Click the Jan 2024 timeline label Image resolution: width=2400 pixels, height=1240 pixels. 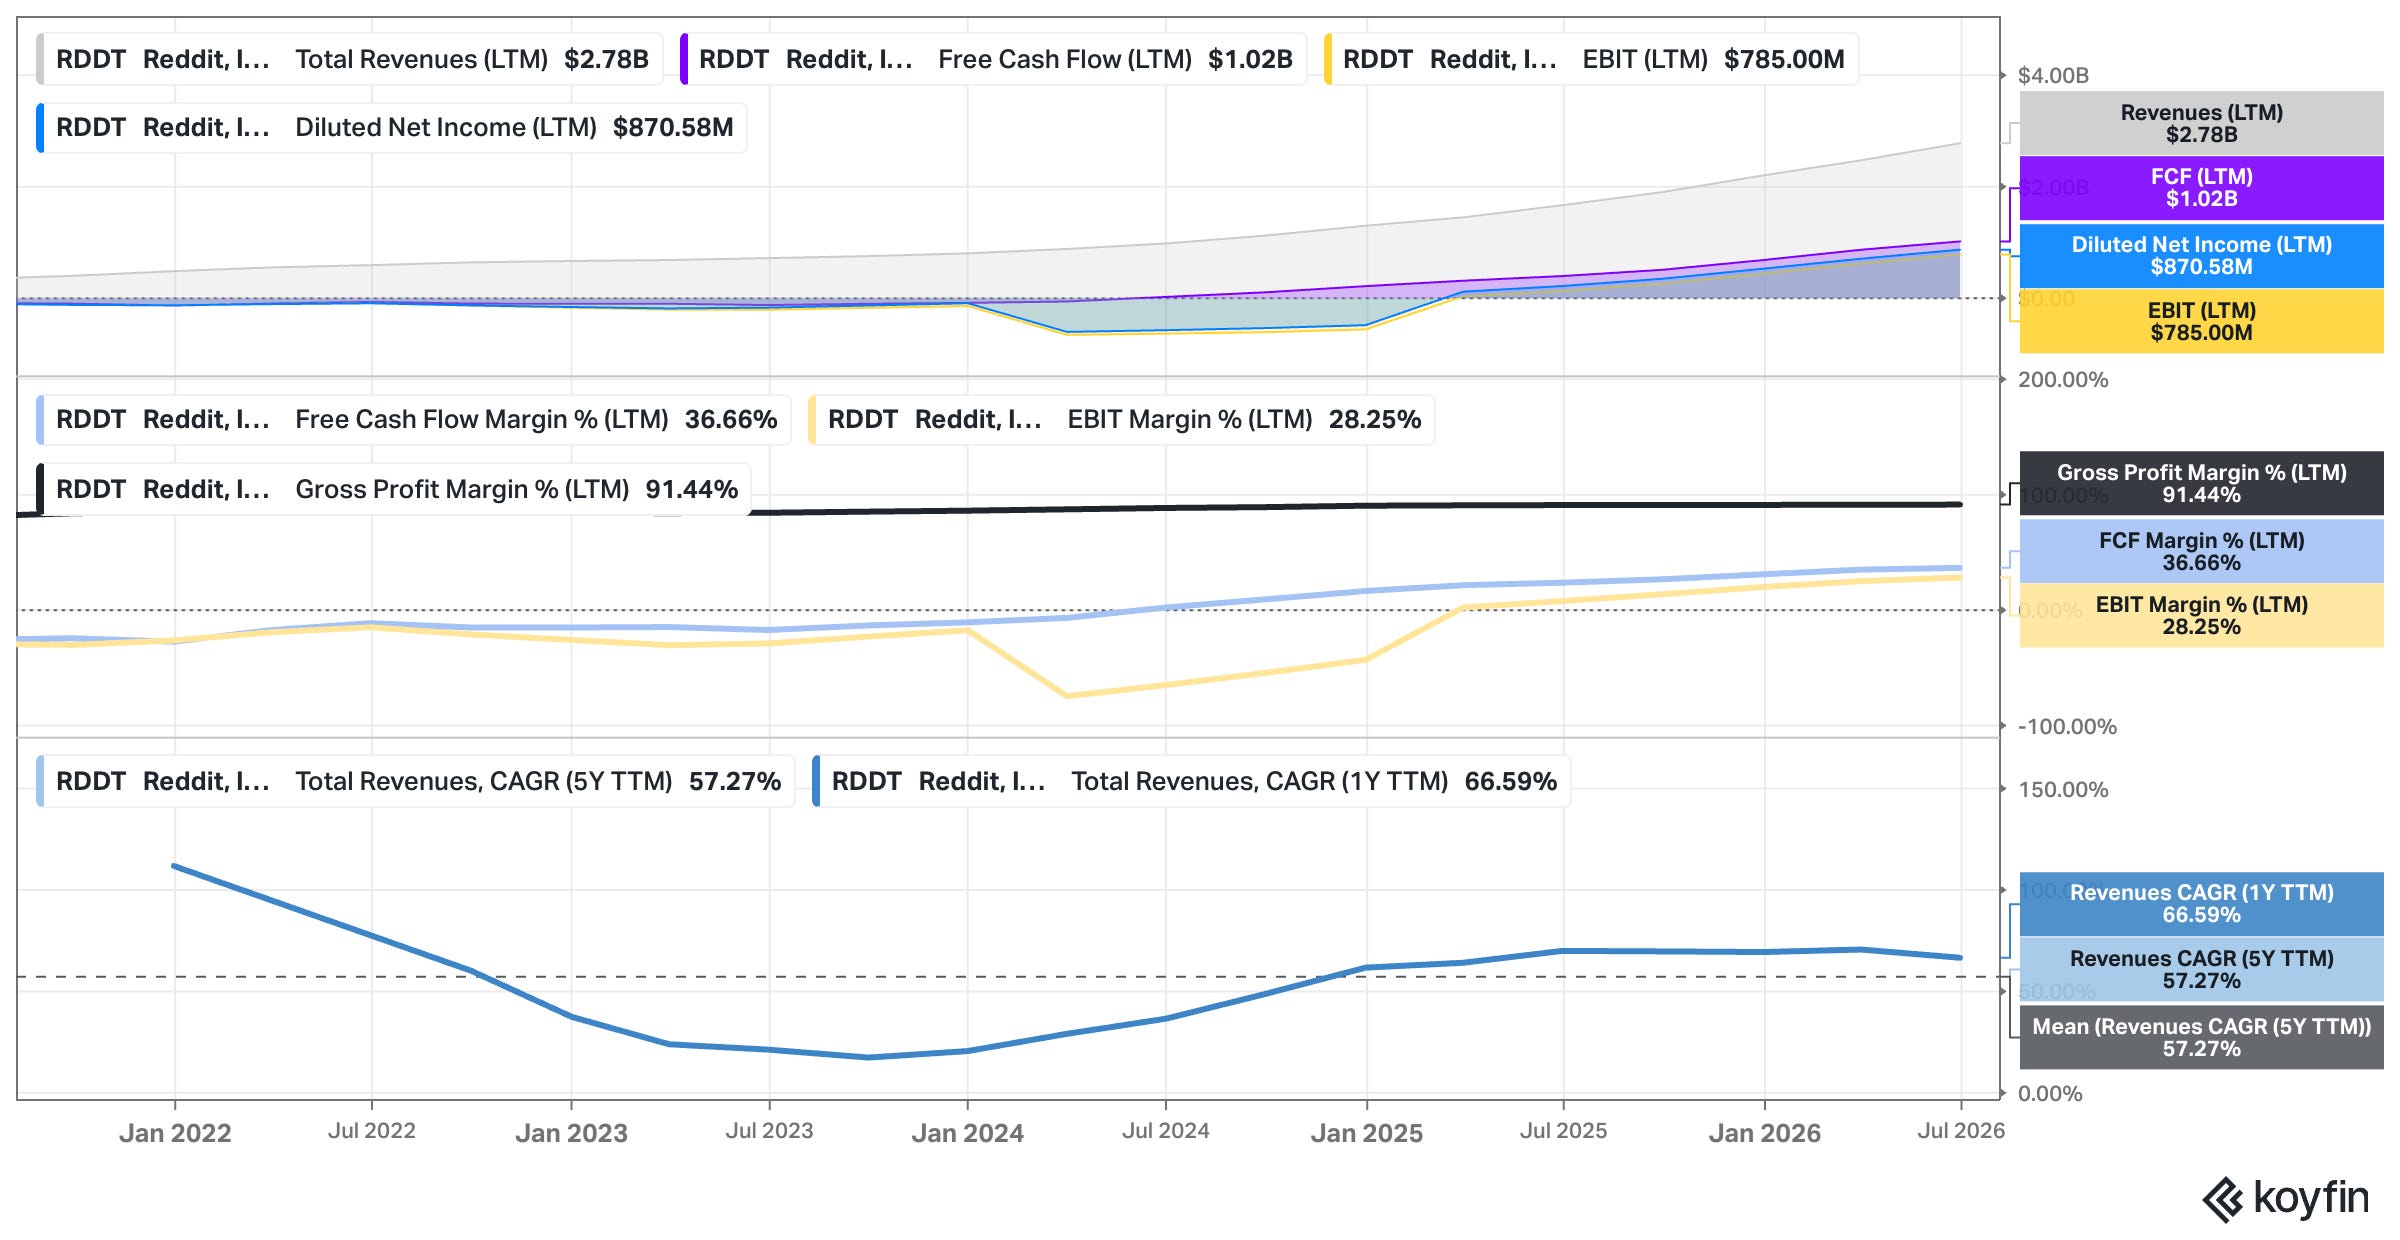pyautogui.click(x=967, y=1133)
